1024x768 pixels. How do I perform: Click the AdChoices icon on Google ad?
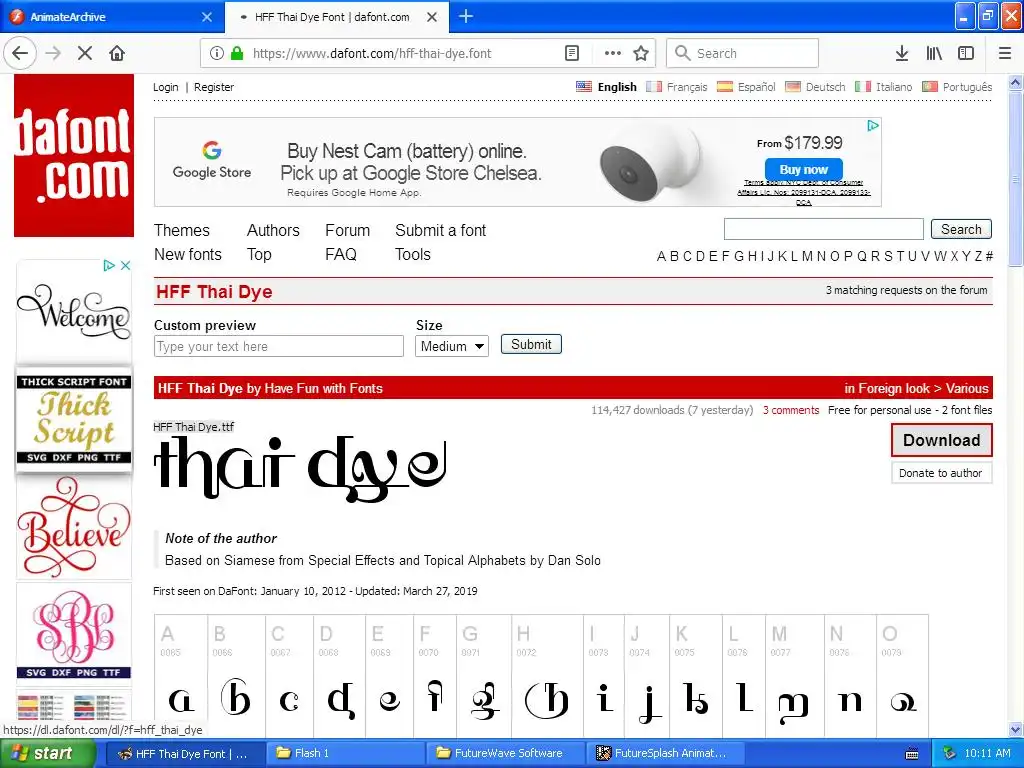pyautogui.click(x=873, y=125)
